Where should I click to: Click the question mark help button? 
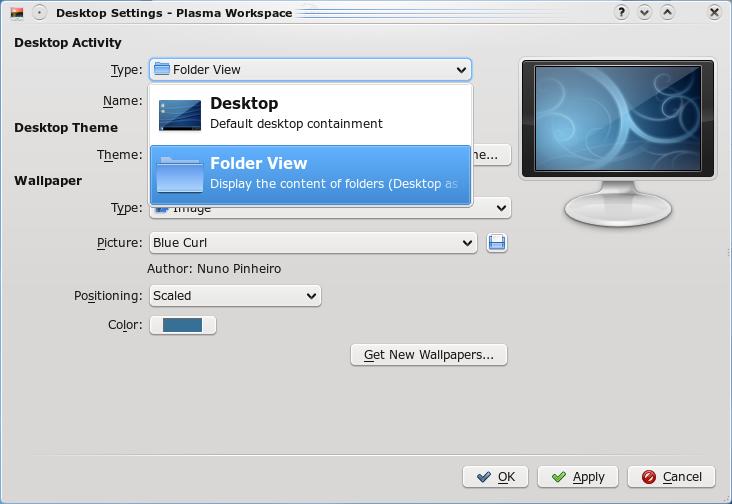pos(622,13)
